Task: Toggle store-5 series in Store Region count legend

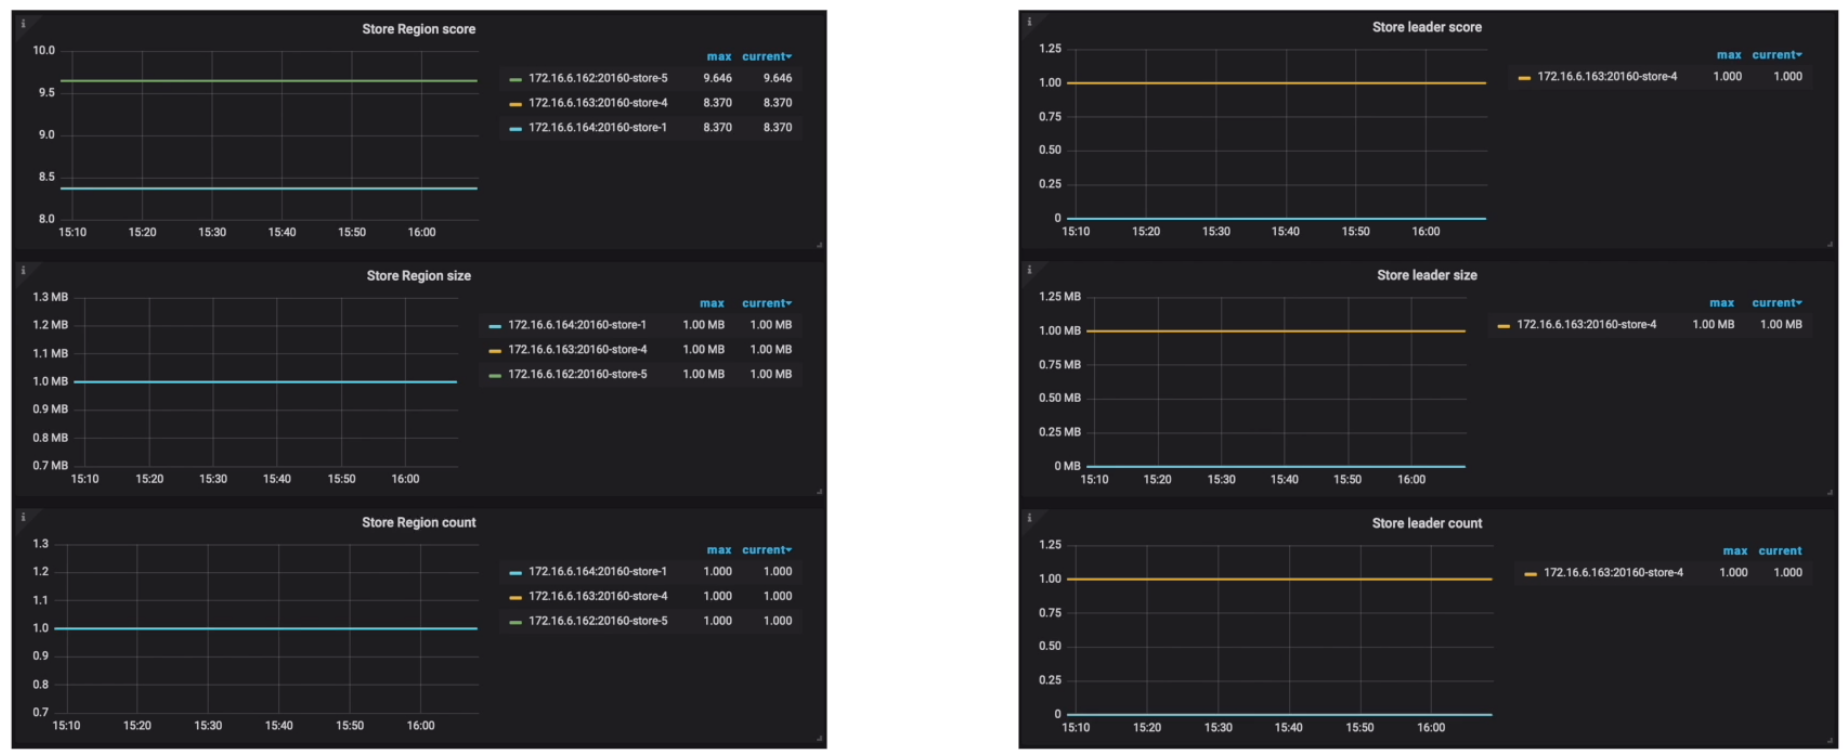Action: coord(598,621)
